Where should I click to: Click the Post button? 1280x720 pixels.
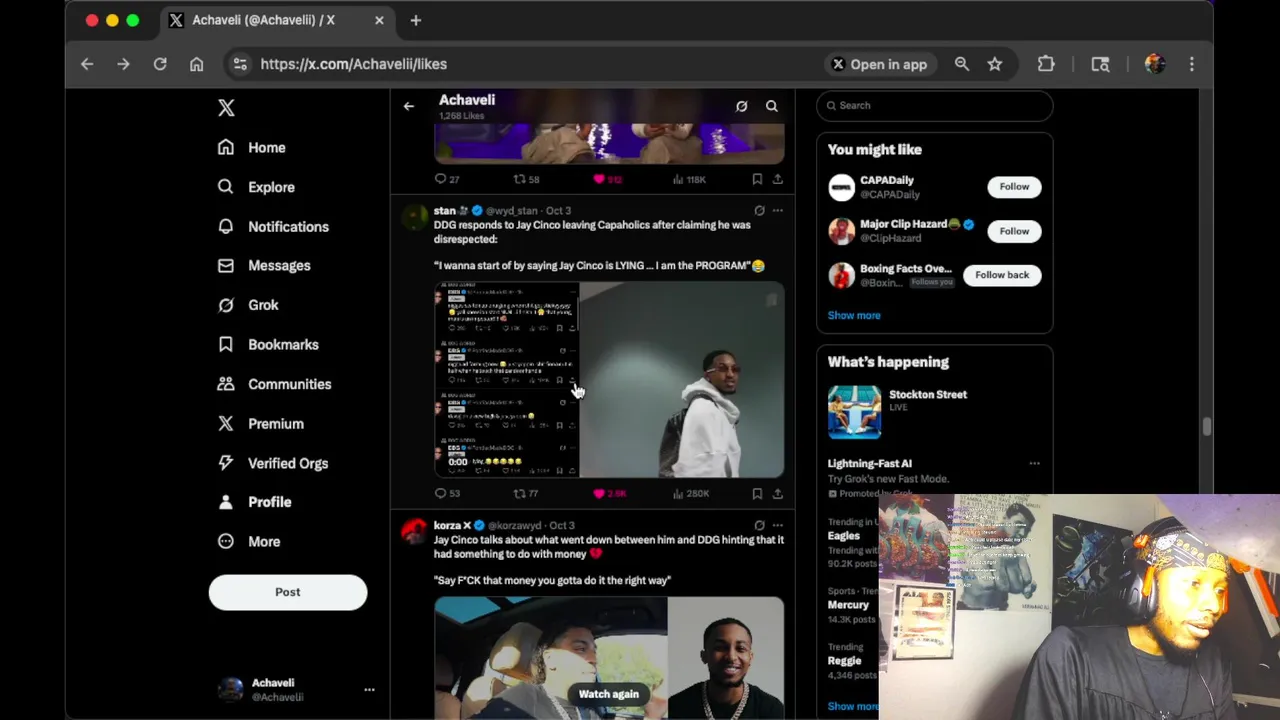pos(288,592)
